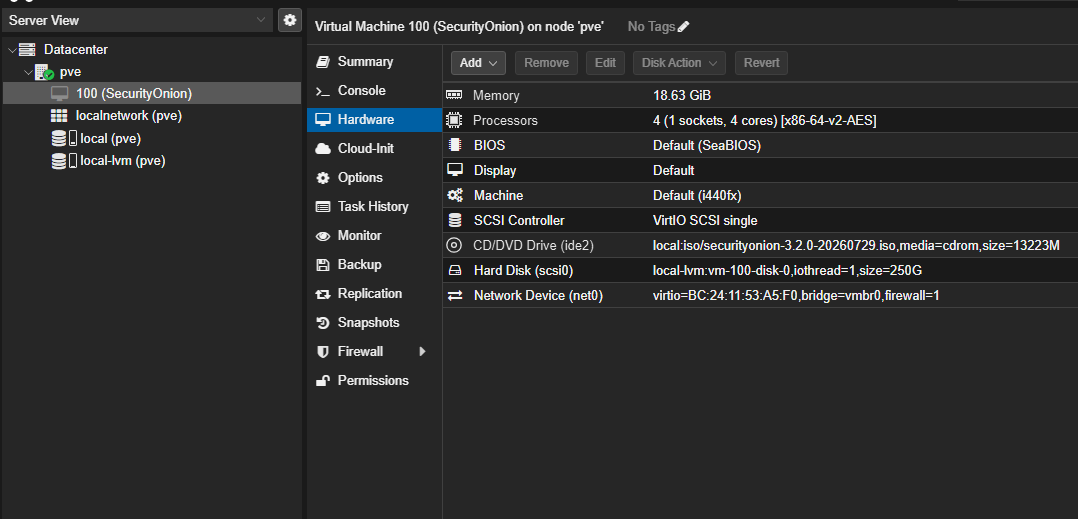Open the Options tab
1078x519 pixels.
click(x=375, y=177)
